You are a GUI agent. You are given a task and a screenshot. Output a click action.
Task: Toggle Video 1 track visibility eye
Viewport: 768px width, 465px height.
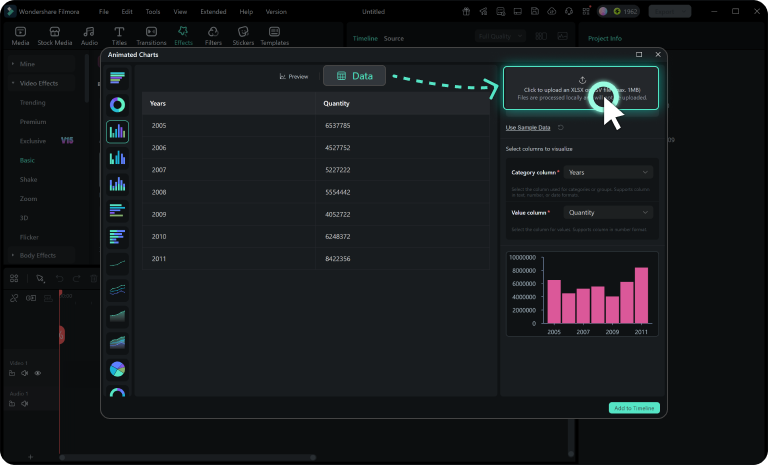(x=38, y=373)
